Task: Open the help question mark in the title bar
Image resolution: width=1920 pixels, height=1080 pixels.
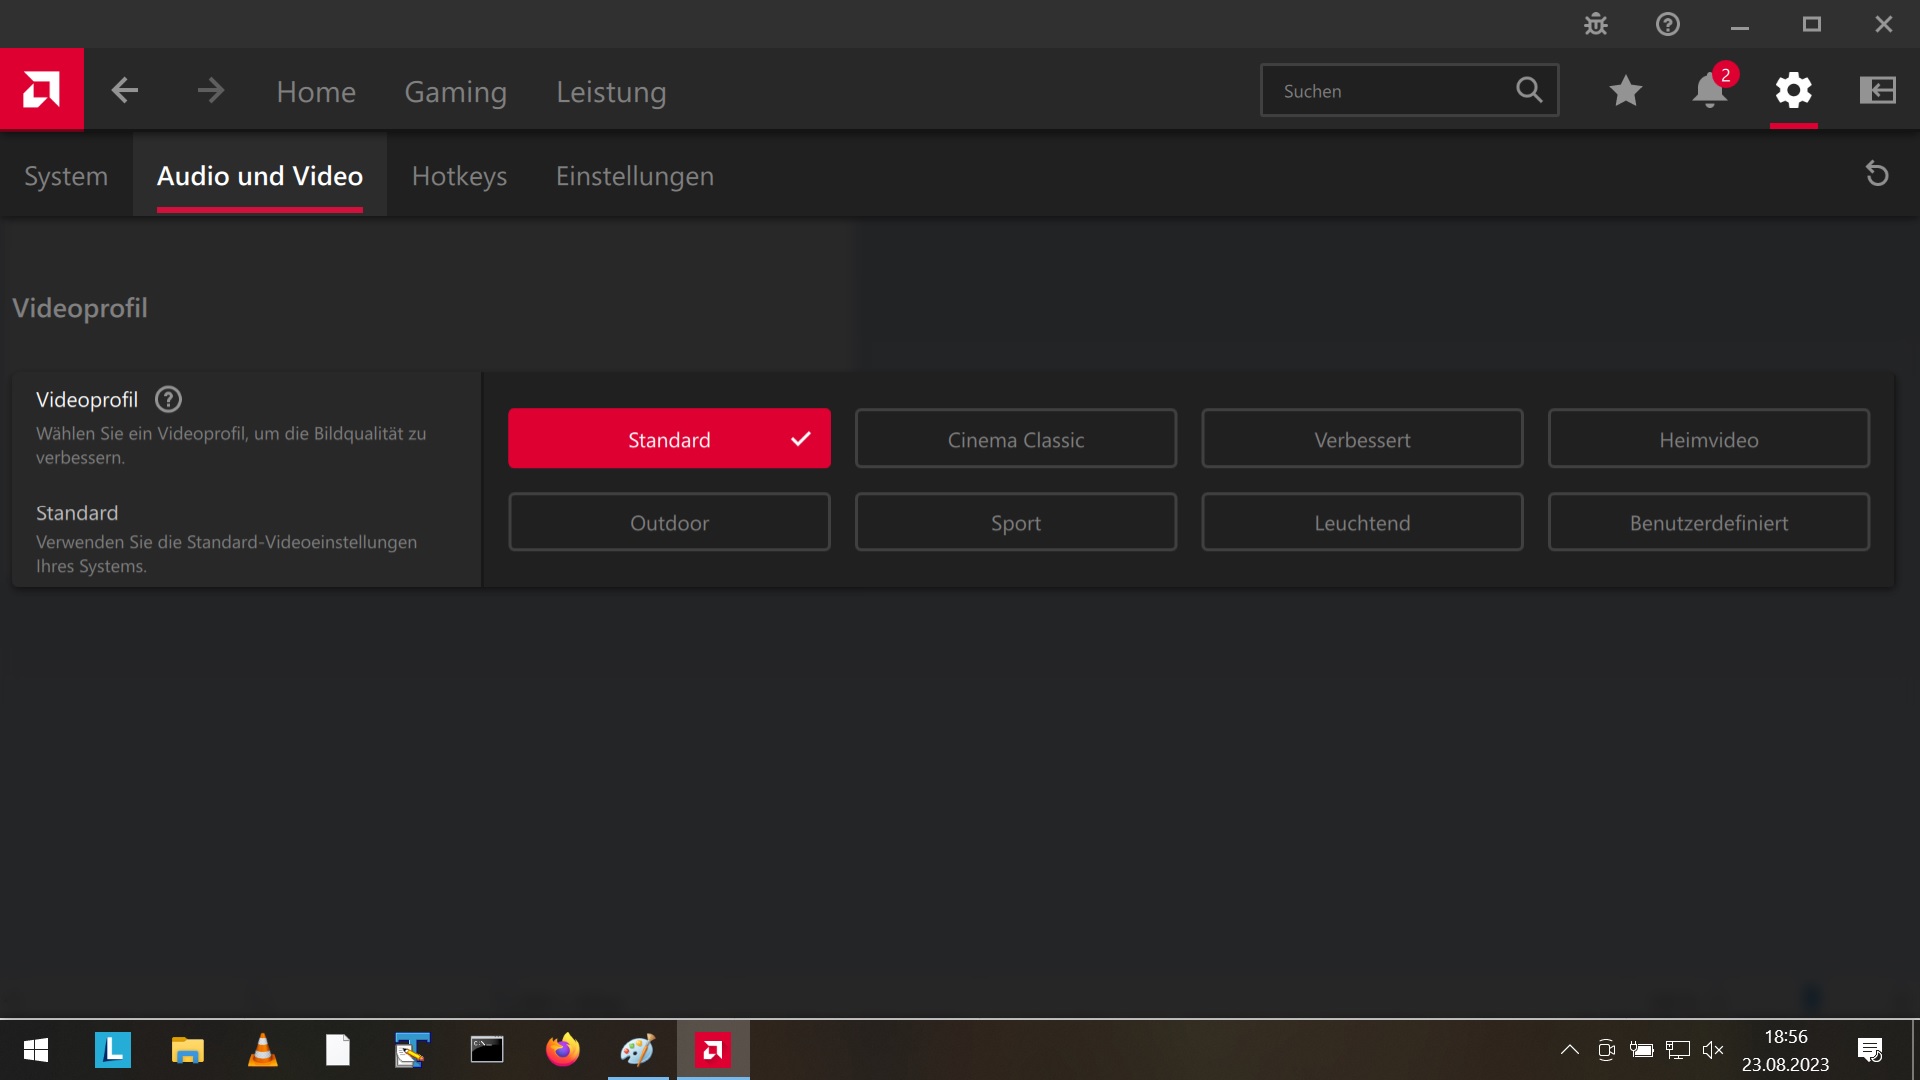Action: [x=1667, y=24]
